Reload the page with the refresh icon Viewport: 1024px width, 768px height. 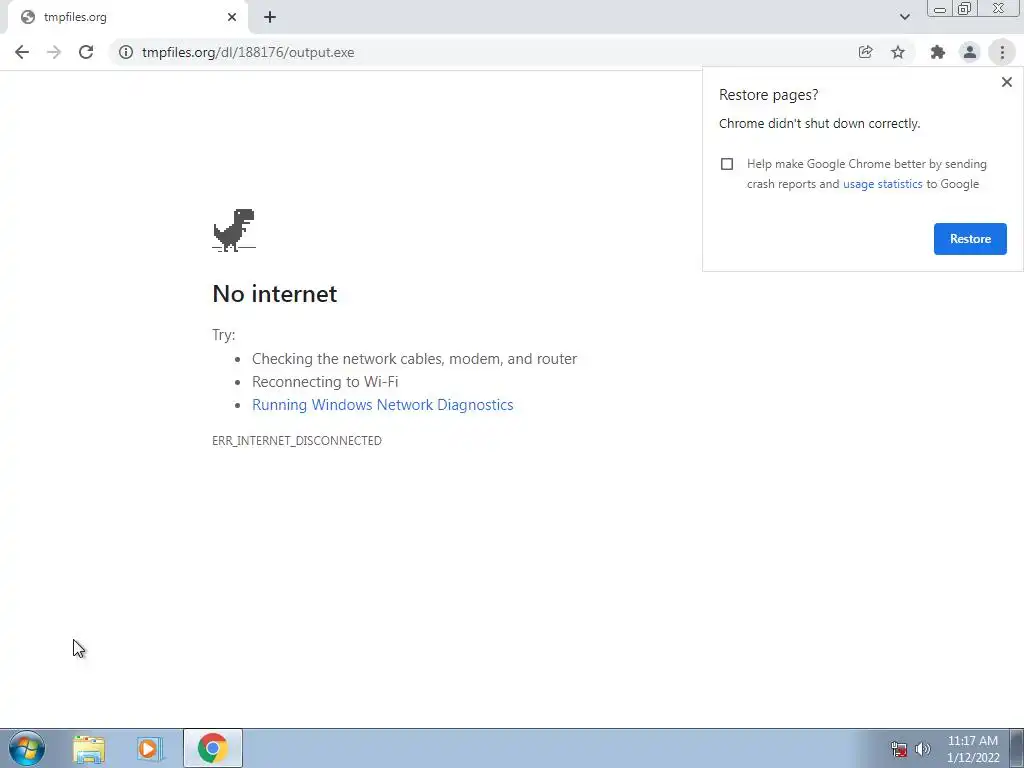coord(86,52)
